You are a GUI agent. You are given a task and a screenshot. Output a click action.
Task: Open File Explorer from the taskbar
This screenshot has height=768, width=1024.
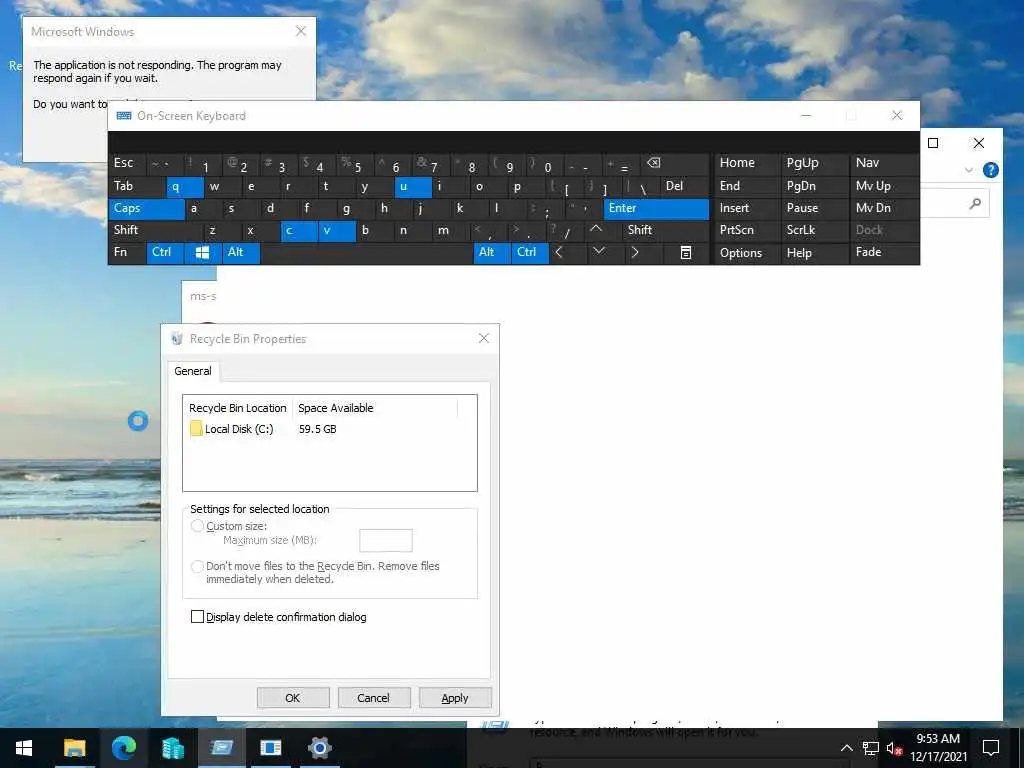pyautogui.click(x=74, y=748)
